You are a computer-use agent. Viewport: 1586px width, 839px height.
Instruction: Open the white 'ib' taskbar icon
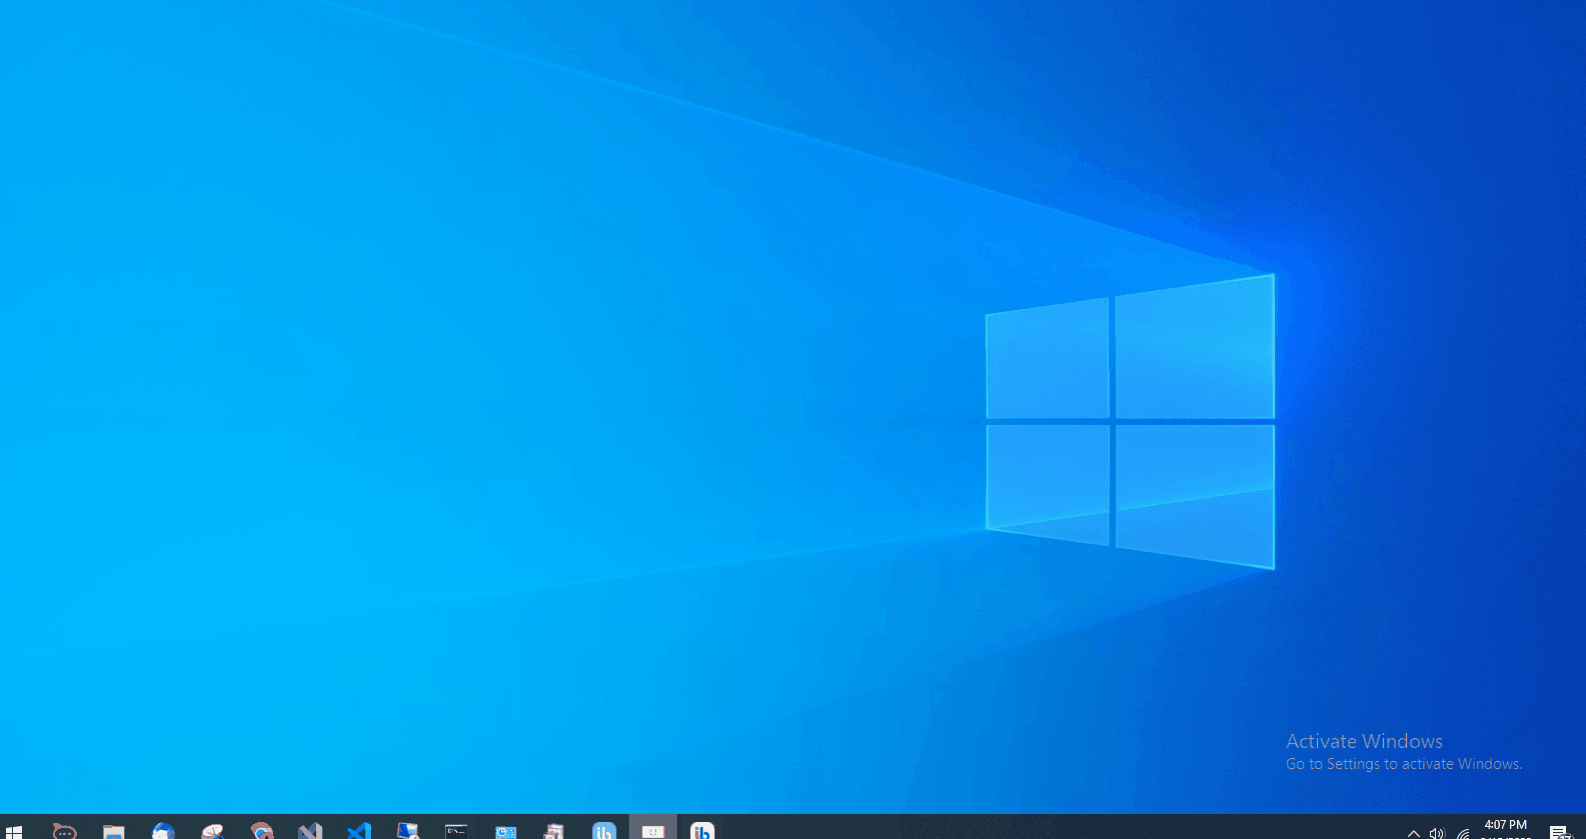702,830
